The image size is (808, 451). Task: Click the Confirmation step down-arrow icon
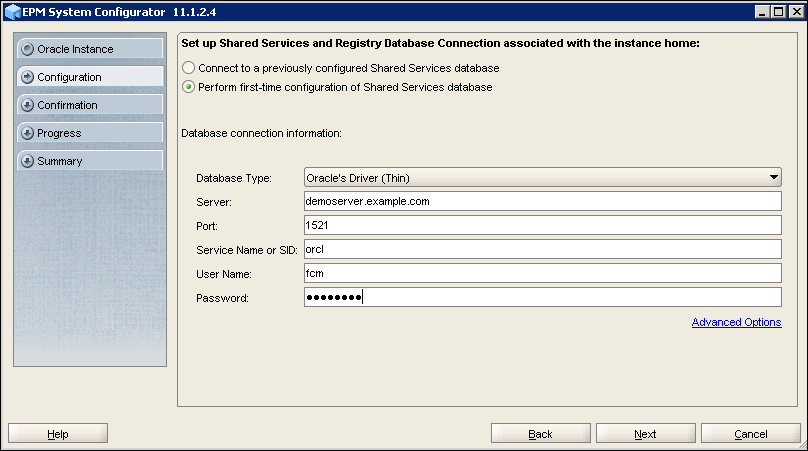pyautogui.click(x=27, y=105)
